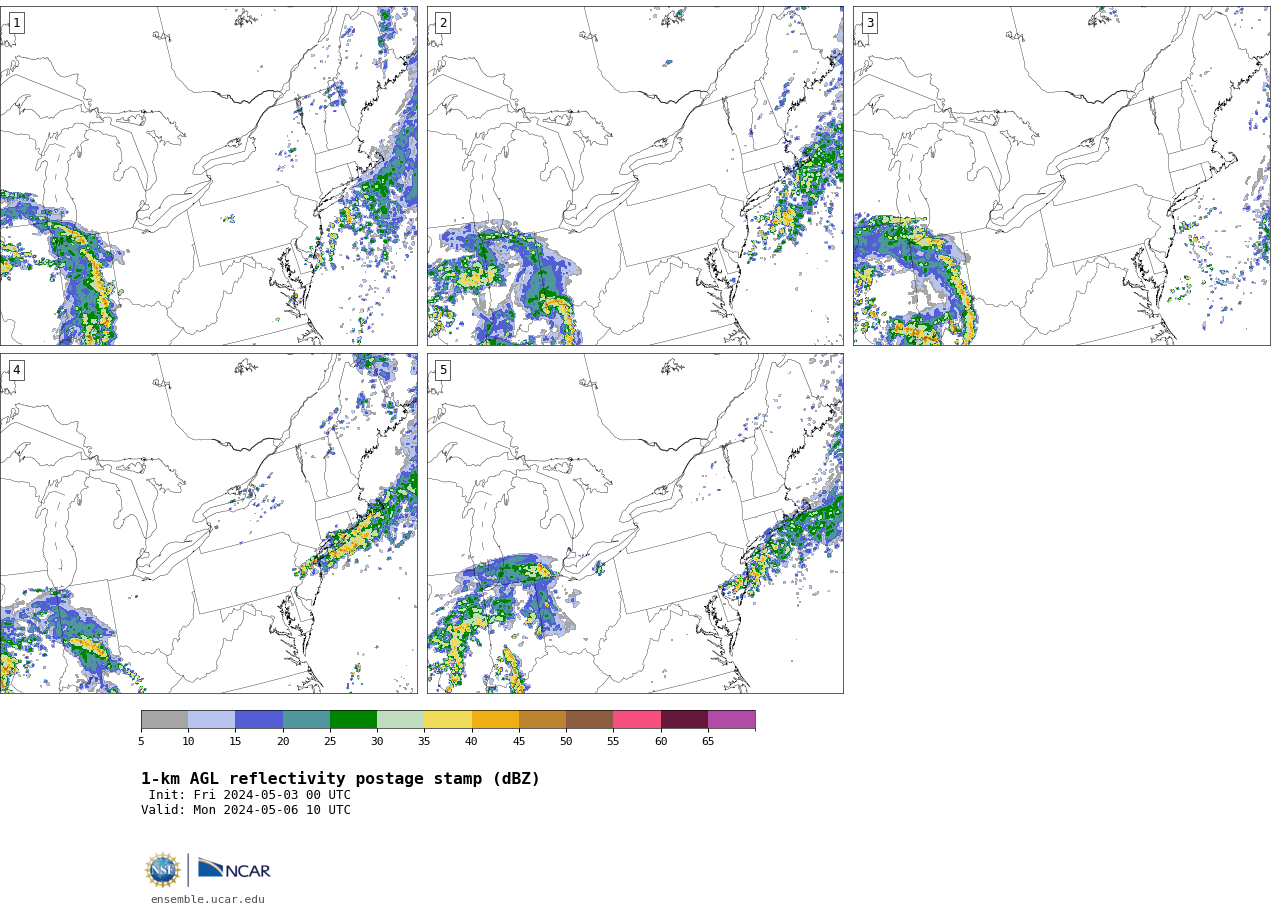This screenshot has height=910, width=1280.
Task: Click the Valid: Mon 2024-05-06 10 UTC text
Action: 246,811
